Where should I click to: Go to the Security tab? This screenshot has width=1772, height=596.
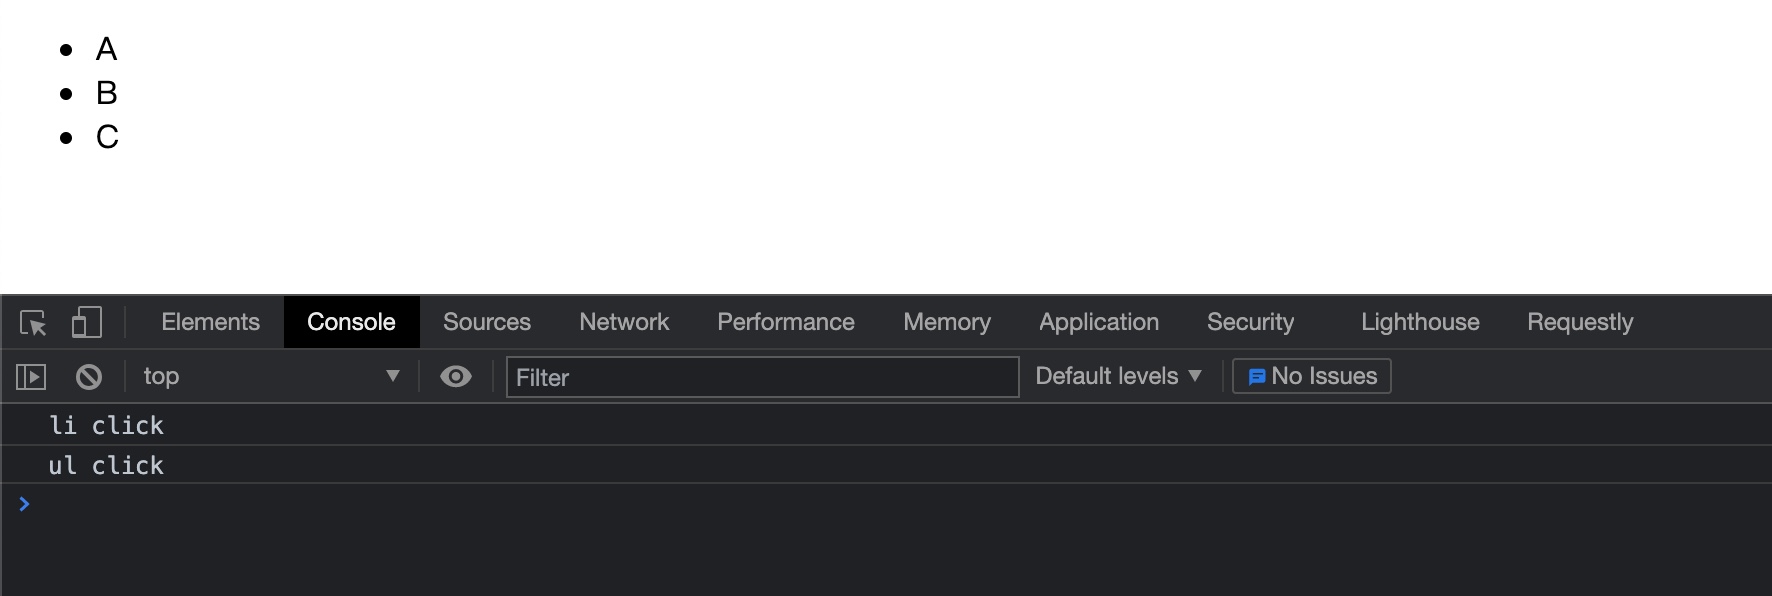[x=1250, y=322]
